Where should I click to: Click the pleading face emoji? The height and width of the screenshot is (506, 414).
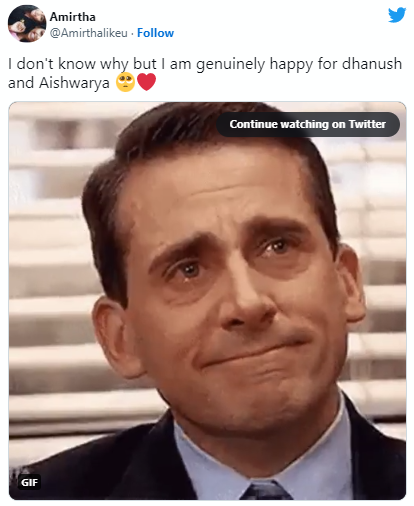click(125, 82)
